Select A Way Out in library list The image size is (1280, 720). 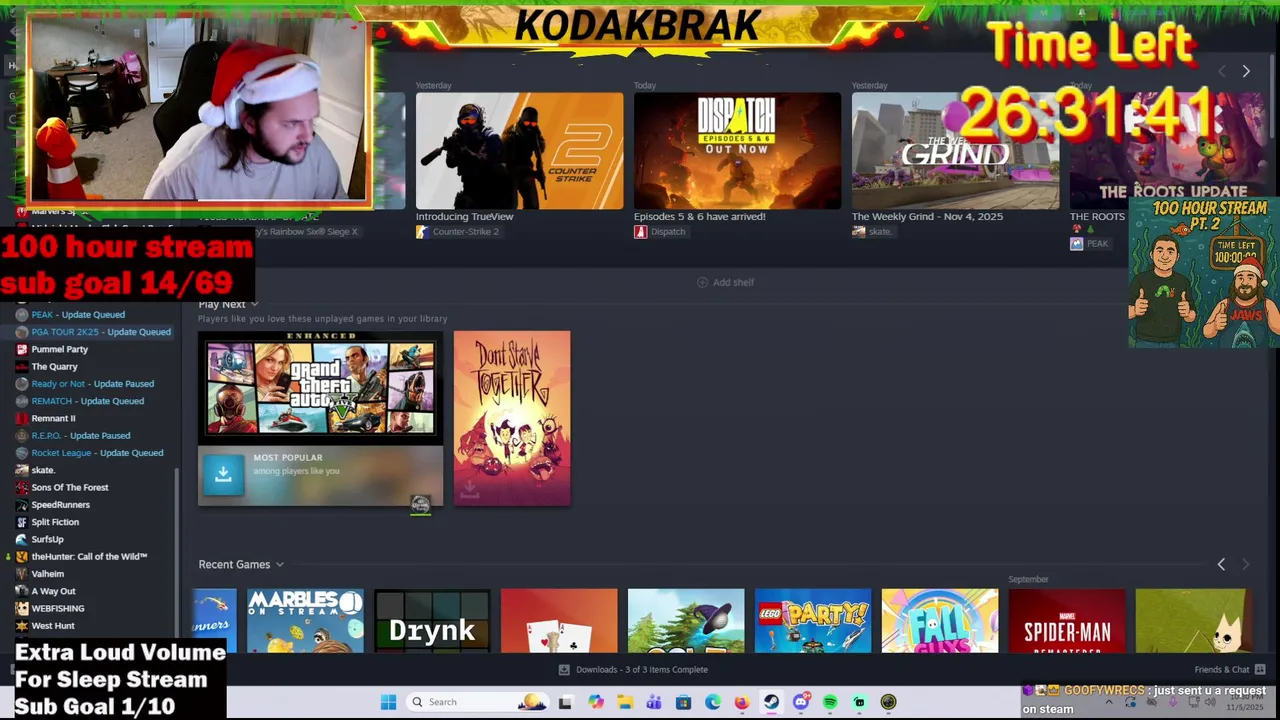pos(53,591)
